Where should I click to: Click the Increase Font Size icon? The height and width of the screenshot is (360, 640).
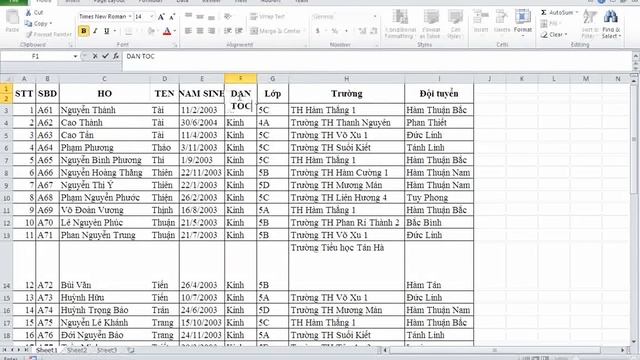161,17
